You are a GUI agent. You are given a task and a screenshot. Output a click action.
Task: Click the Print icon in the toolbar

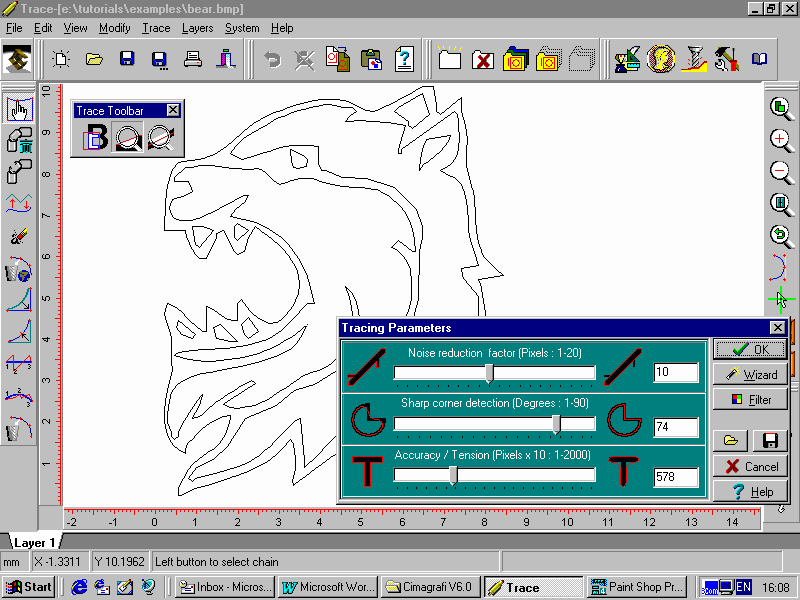(192, 59)
